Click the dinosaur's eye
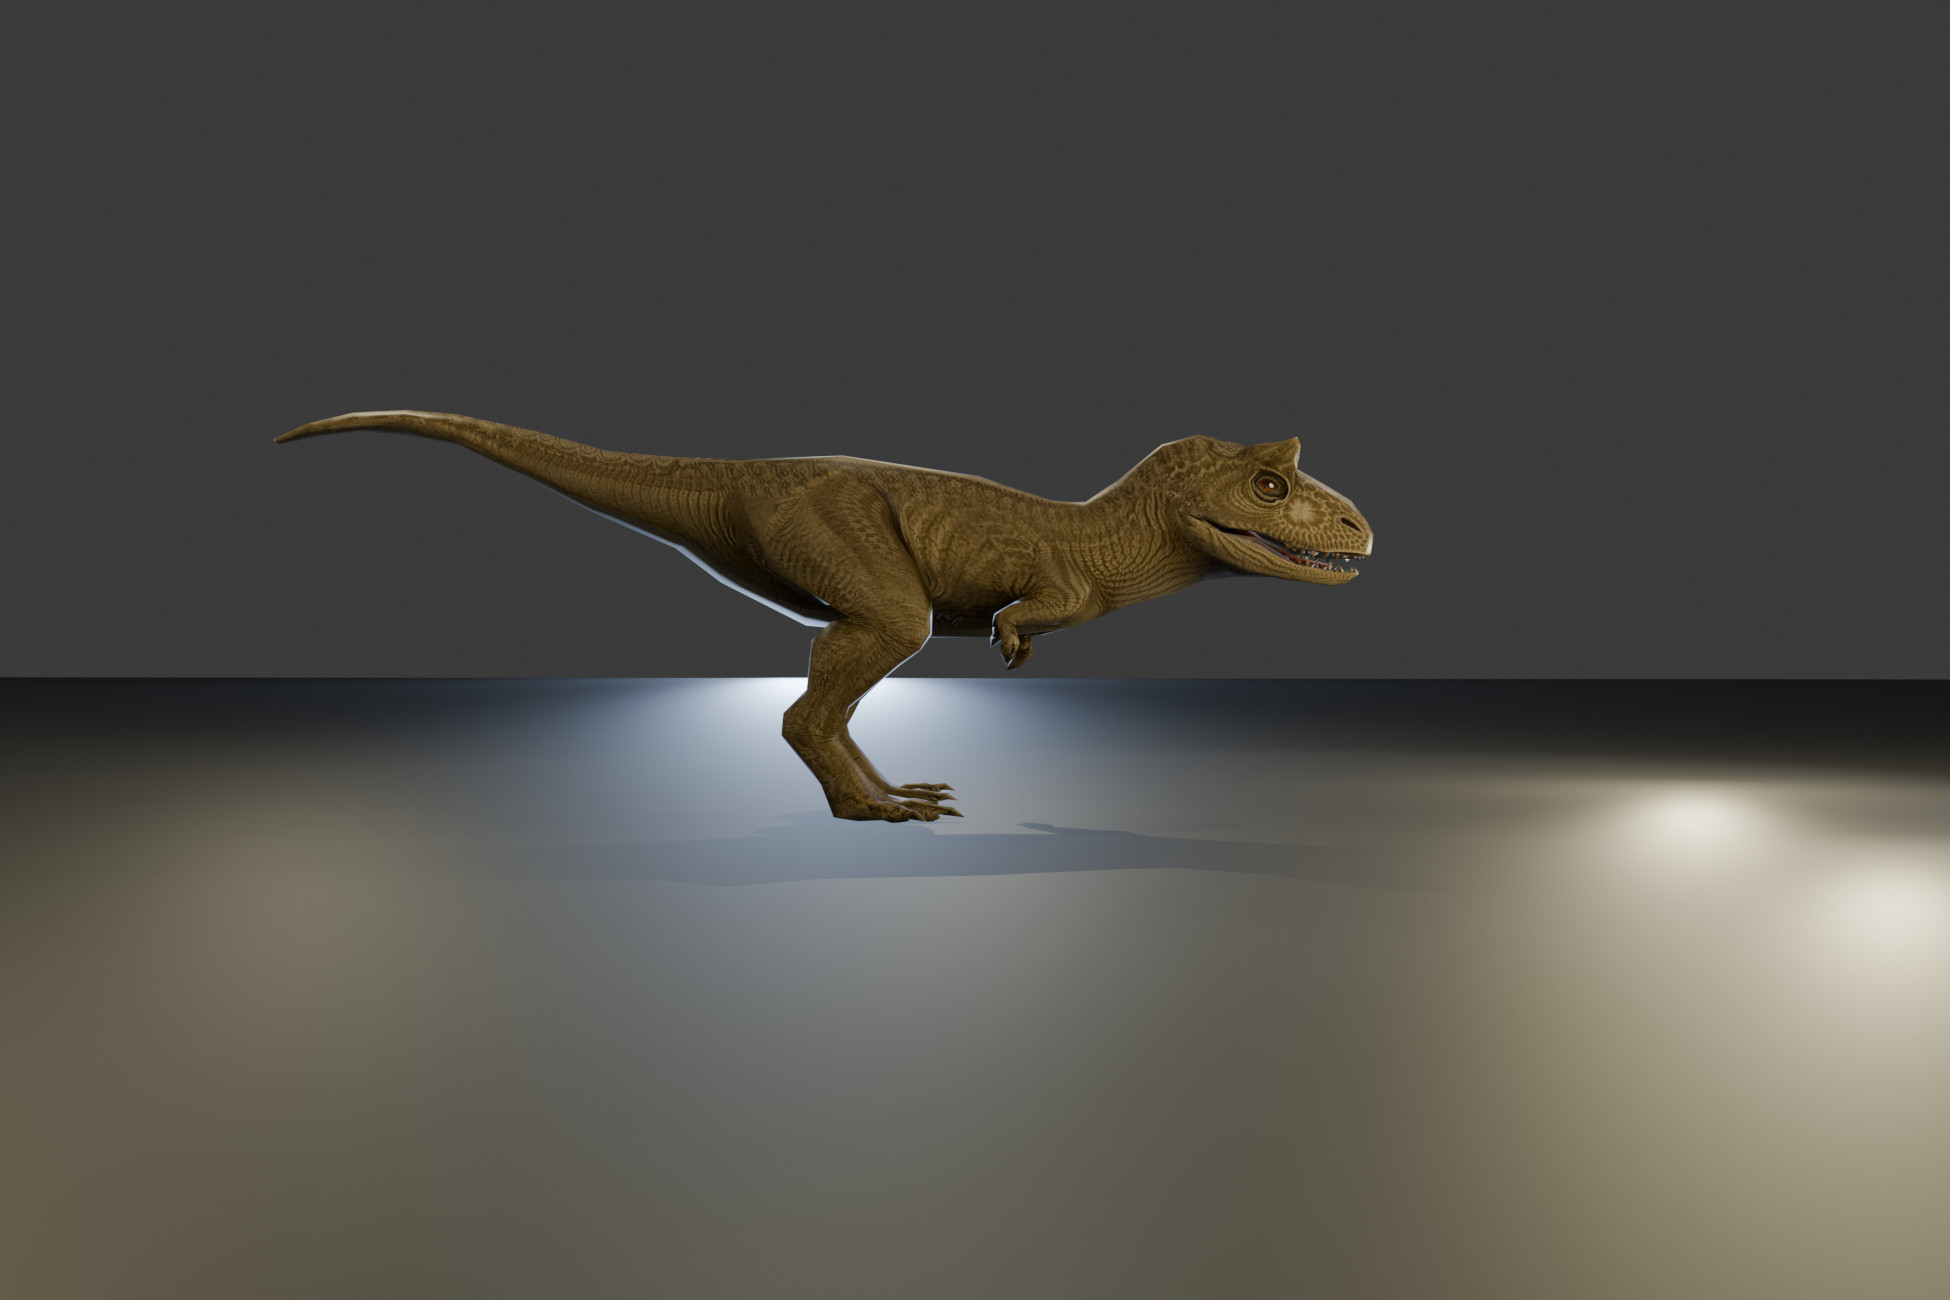Viewport: 1950px width, 1300px height. tap(1269, 485)
